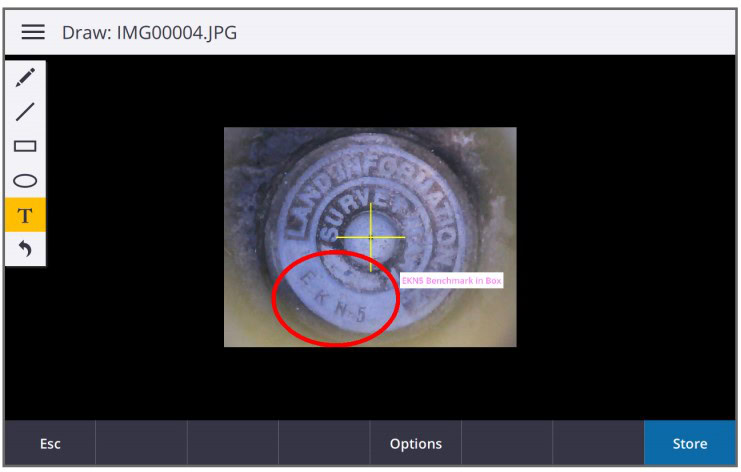
Task: Click the benchmark photo in the canvas
Action: [x=370, y=237]
